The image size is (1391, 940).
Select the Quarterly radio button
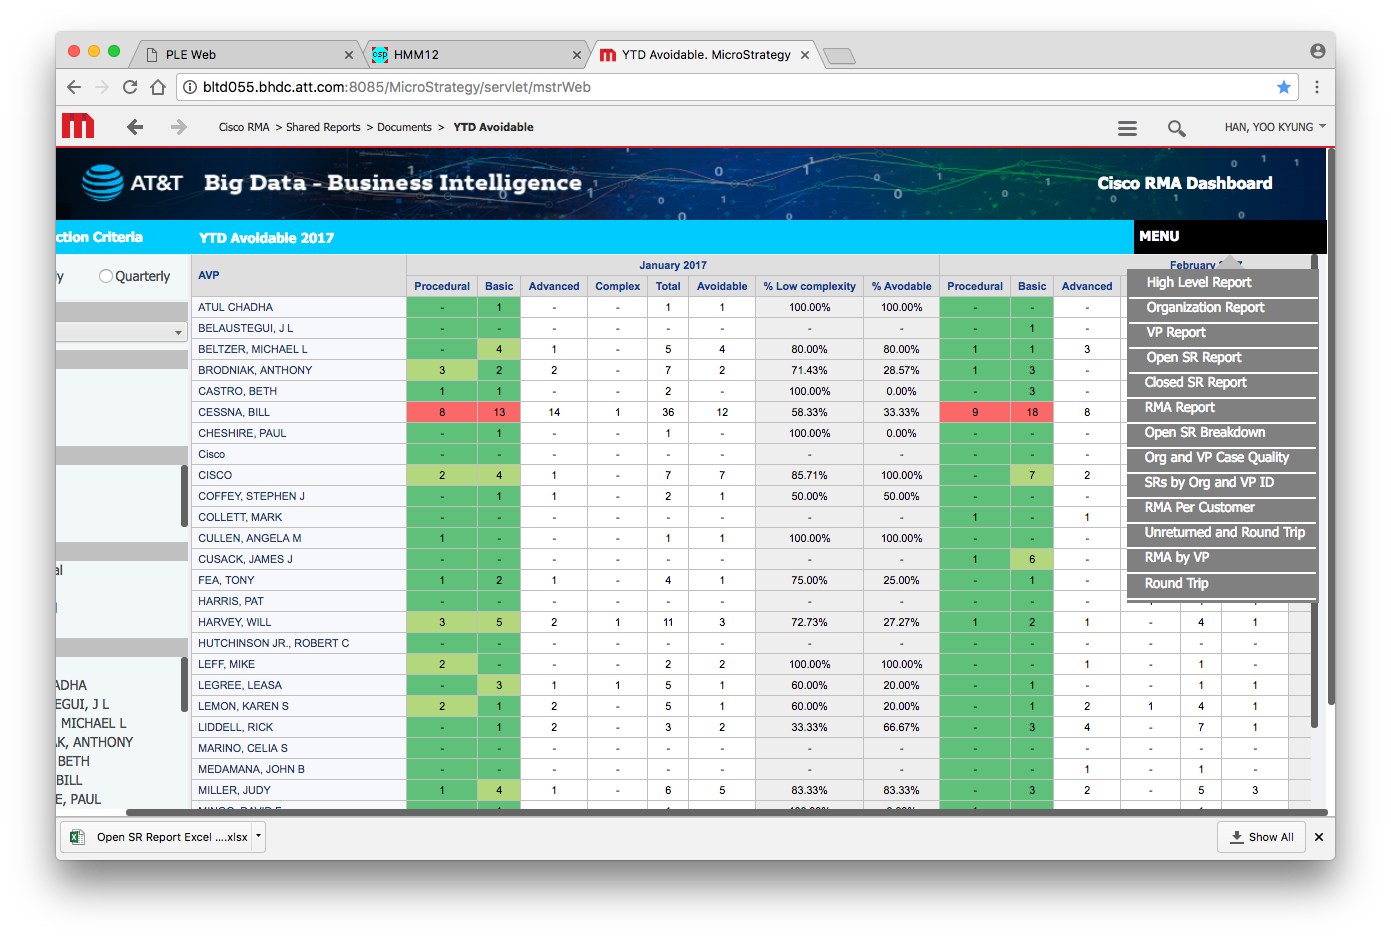pos(106,276)
